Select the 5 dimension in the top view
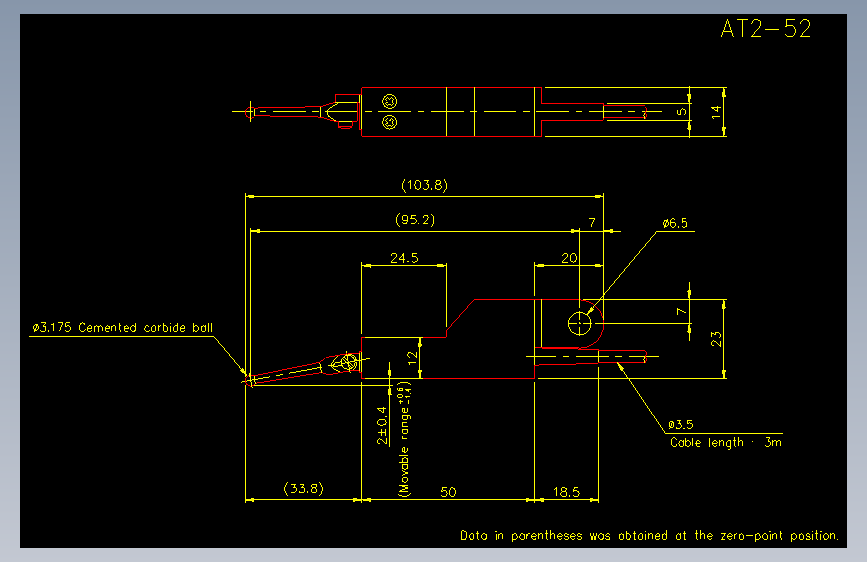This screenshot has width=867, height=562. click(x=682, y=112)
